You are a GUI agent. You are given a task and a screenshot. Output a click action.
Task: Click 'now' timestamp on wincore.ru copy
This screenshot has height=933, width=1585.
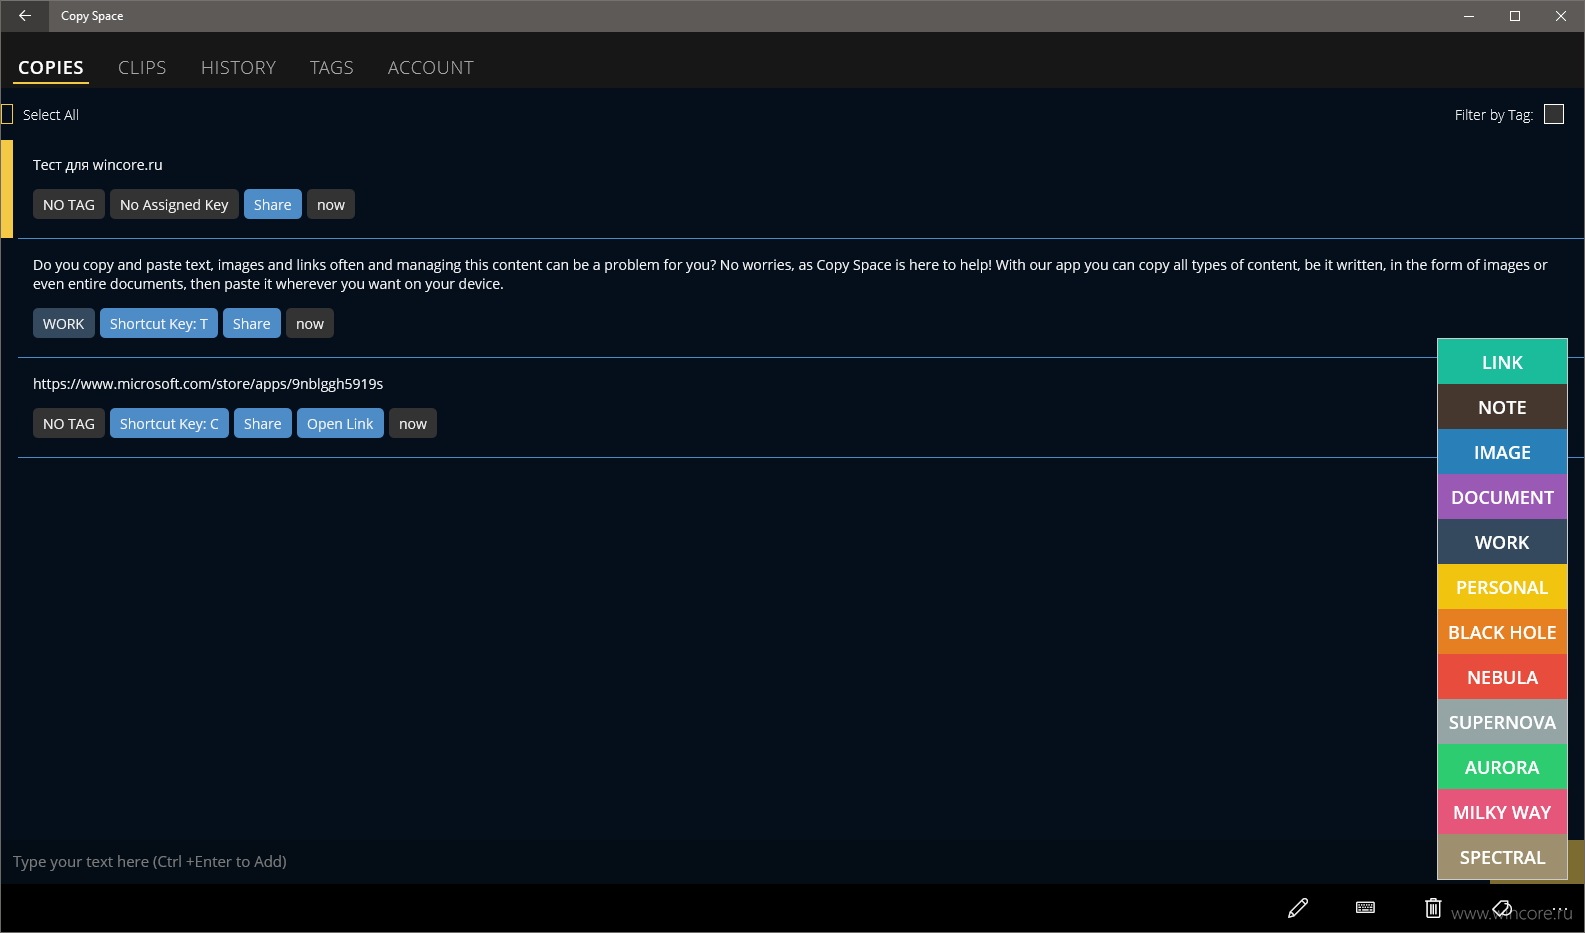click(x=331, y=204)
